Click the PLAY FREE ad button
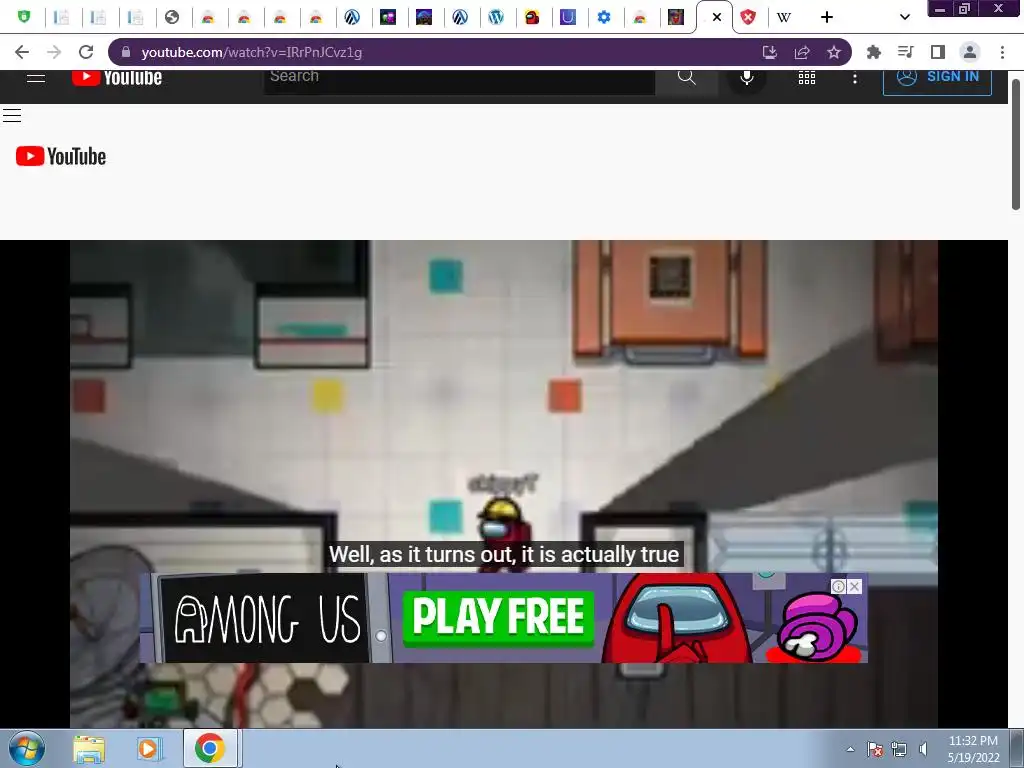1024x768 pixels. 498,618
